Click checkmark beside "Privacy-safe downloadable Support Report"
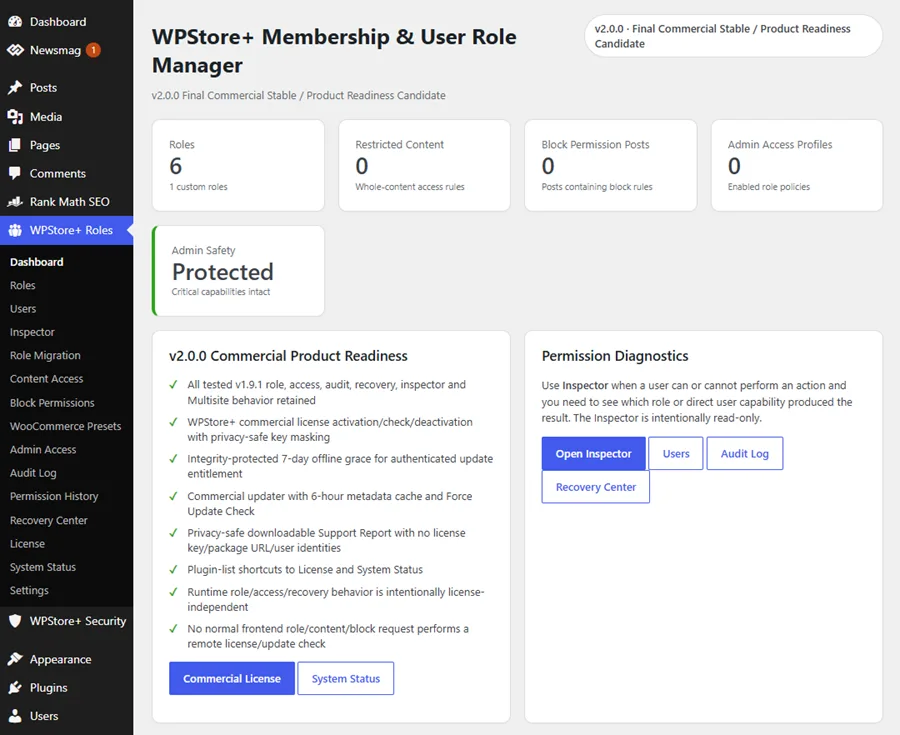 [x=173, y=533]
